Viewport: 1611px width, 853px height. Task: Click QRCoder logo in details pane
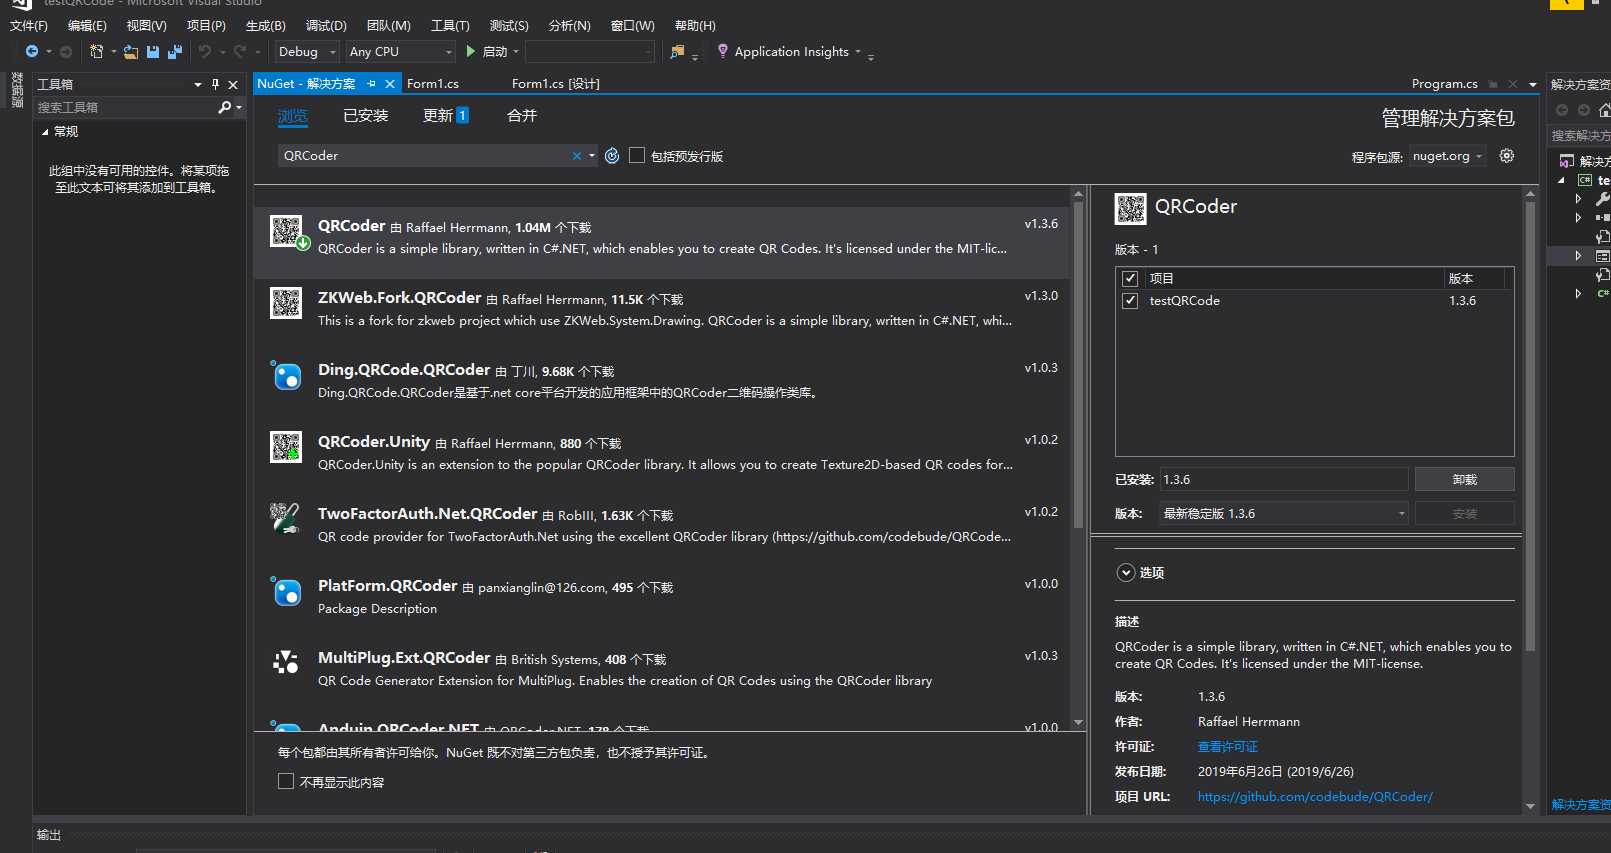(x=1131, y=208)
